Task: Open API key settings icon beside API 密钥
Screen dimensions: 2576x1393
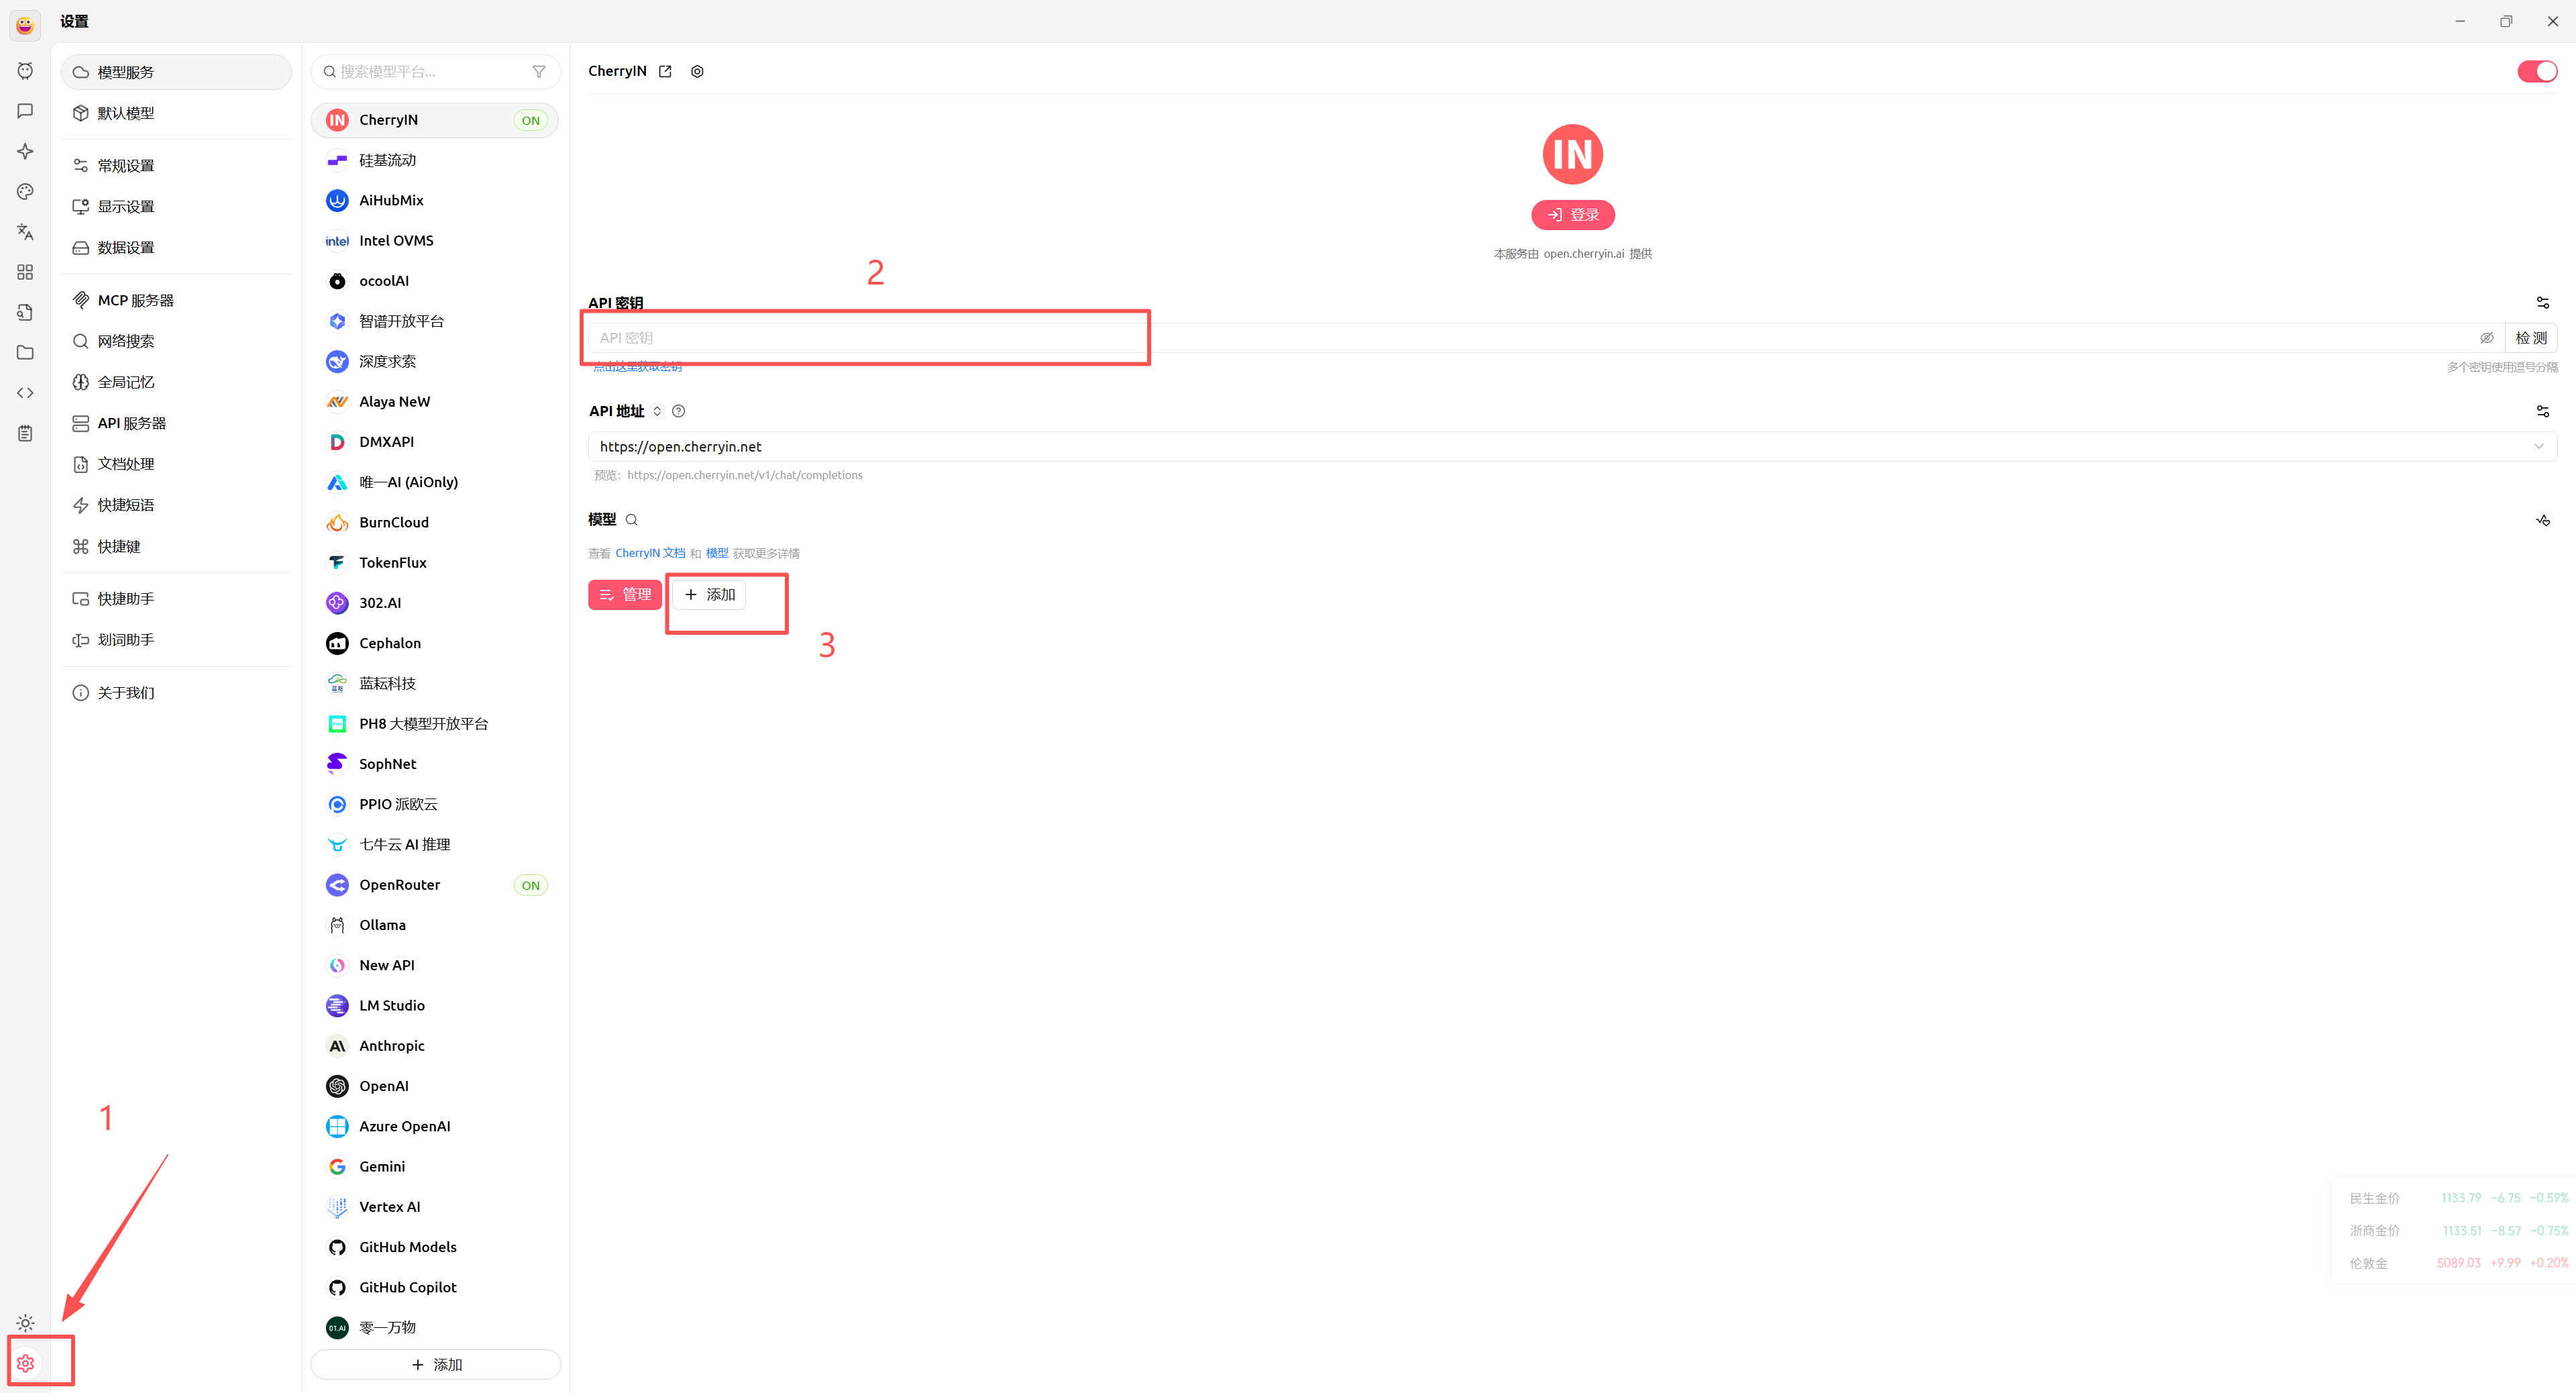Action: coord(2542,303)
